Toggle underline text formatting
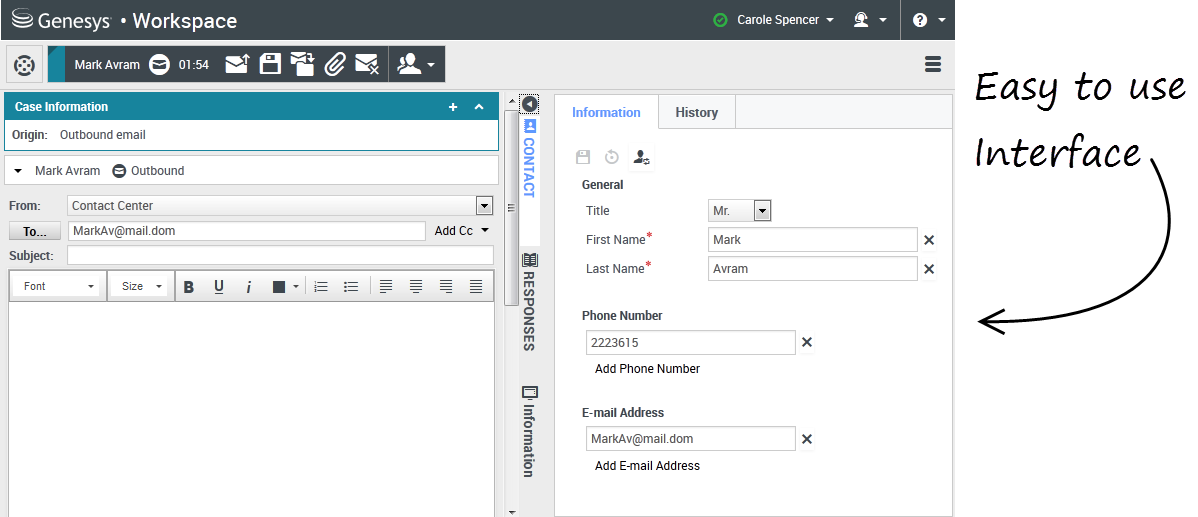This screenshot has height=517, width=1198. pyautogui.click(x=219, y=287)
